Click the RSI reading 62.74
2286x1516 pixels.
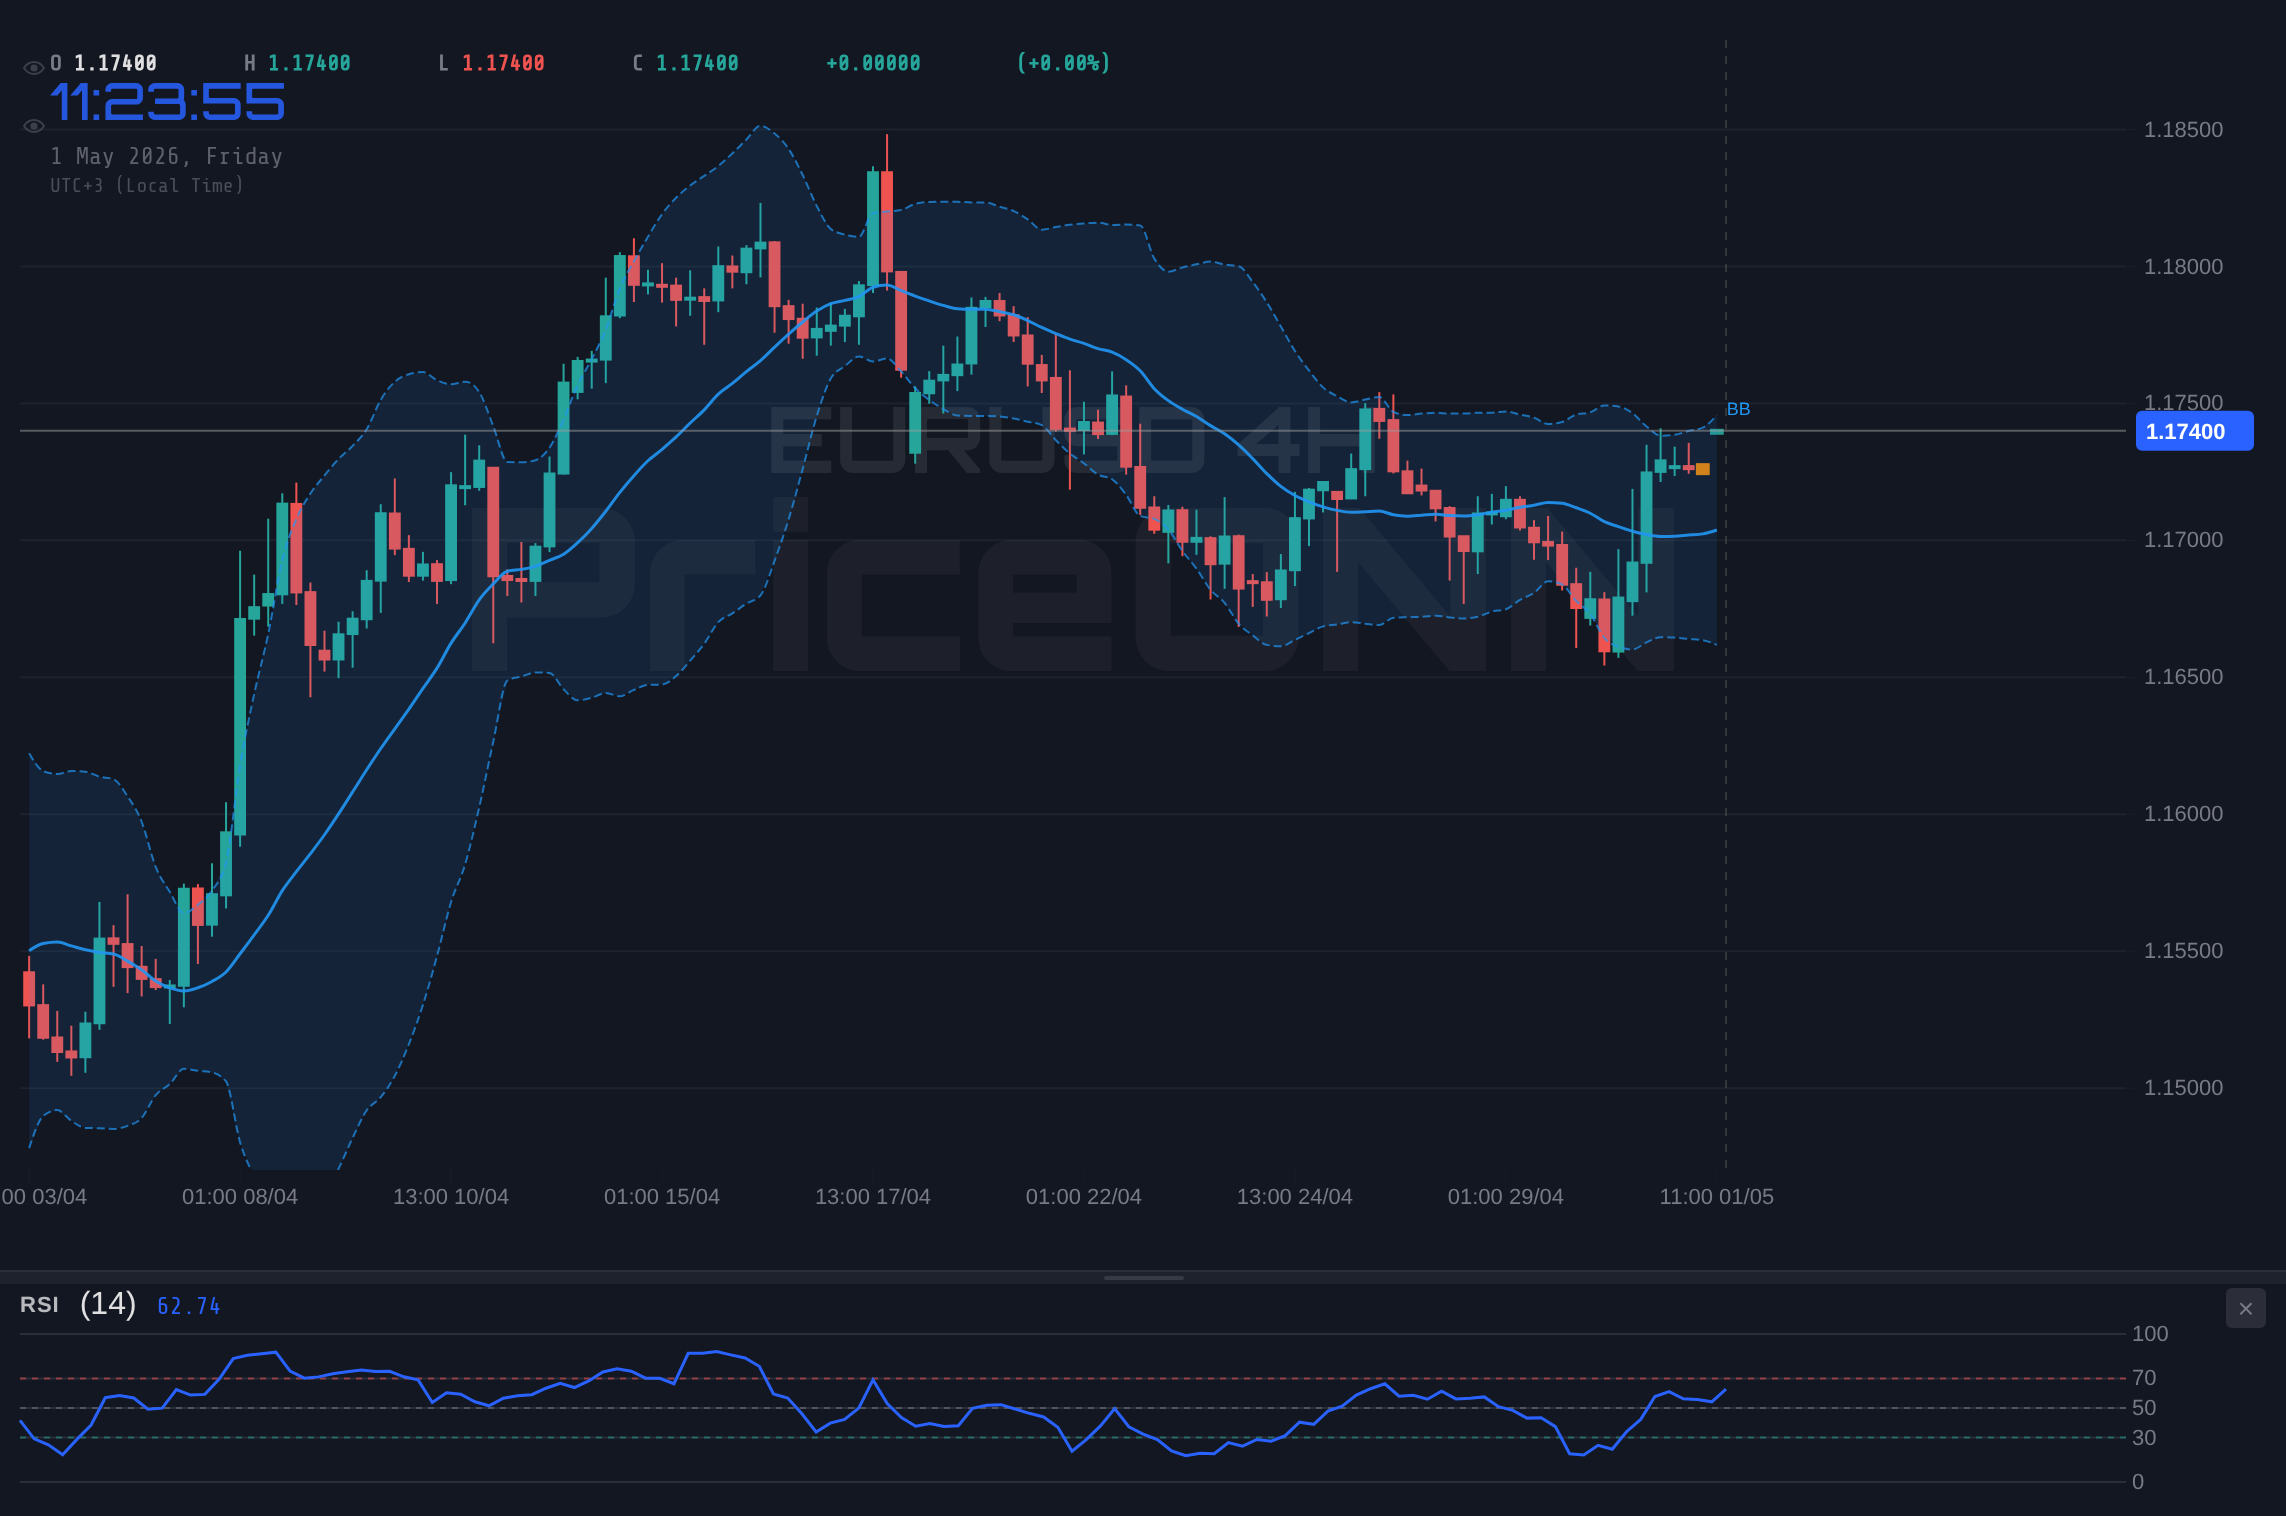(x=189, y=1306)
